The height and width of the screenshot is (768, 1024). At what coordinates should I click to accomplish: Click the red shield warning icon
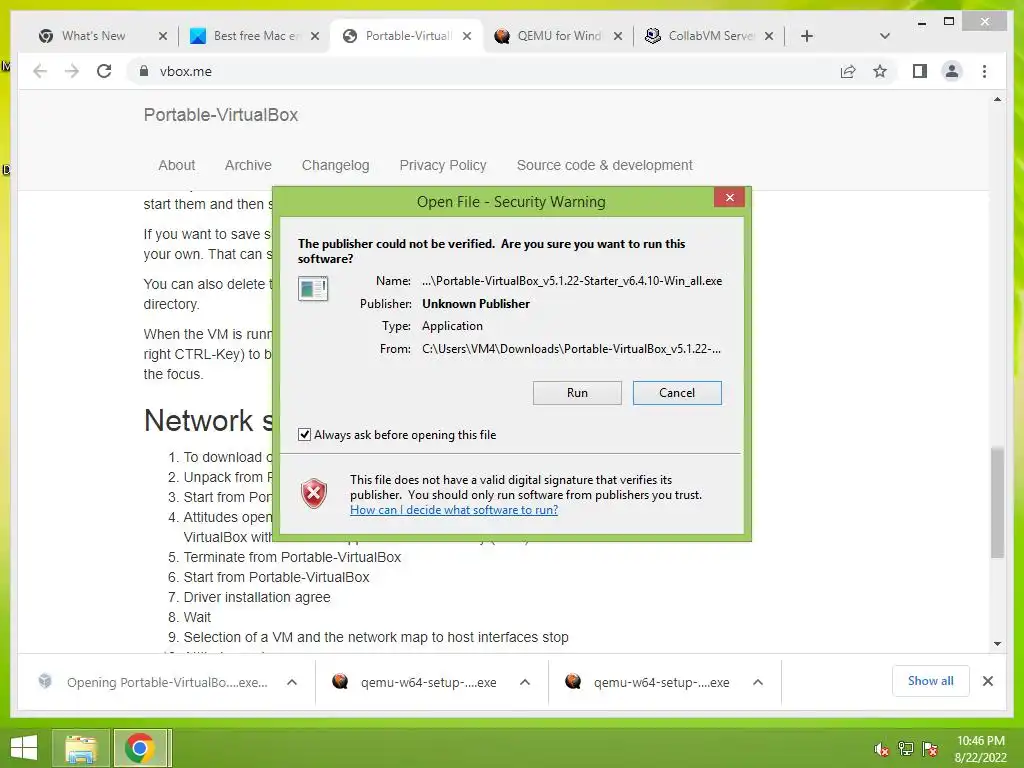click(314, 493)
